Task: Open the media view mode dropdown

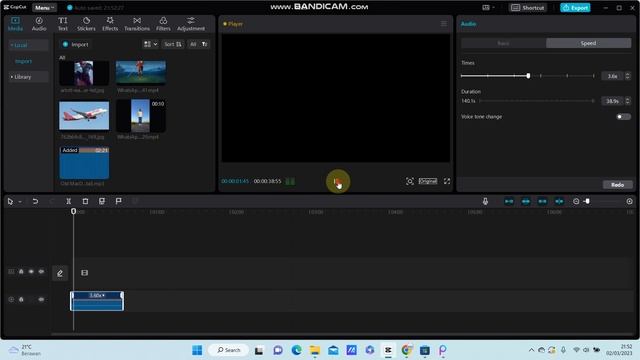Action: tap(150, 44)
